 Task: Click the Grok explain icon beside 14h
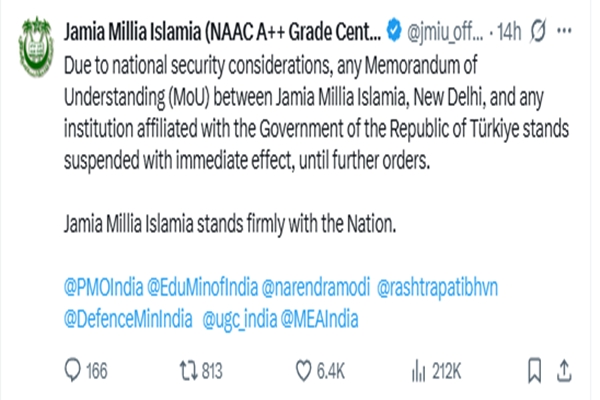[x=537, y=34]
